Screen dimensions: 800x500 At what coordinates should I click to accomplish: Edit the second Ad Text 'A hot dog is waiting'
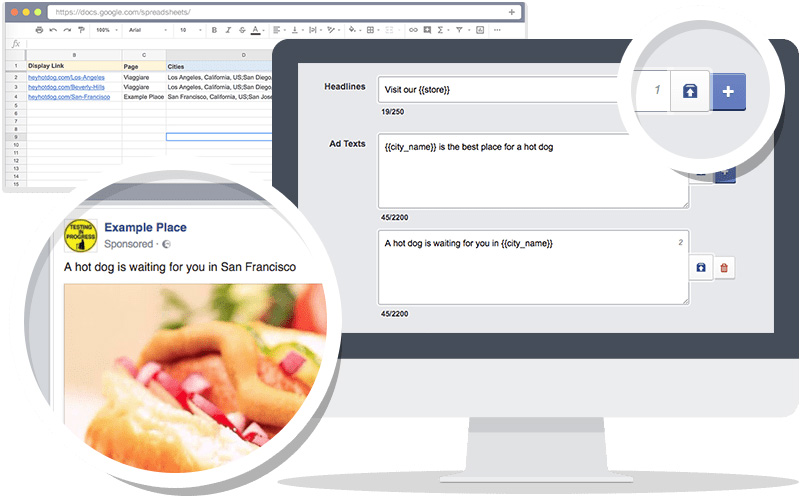[533, 267]
